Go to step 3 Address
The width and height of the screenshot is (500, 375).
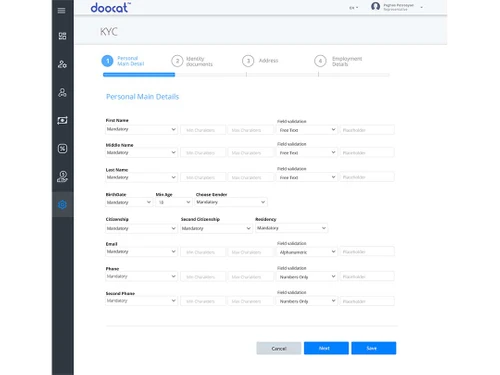click(x=260, y=61)
